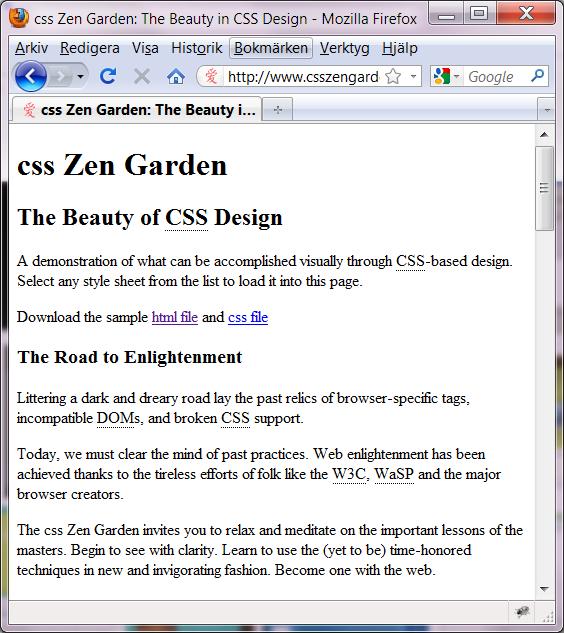This screenshot has height=633, width=564.
Task: Go to the home page icon
Action: point(176,76)
